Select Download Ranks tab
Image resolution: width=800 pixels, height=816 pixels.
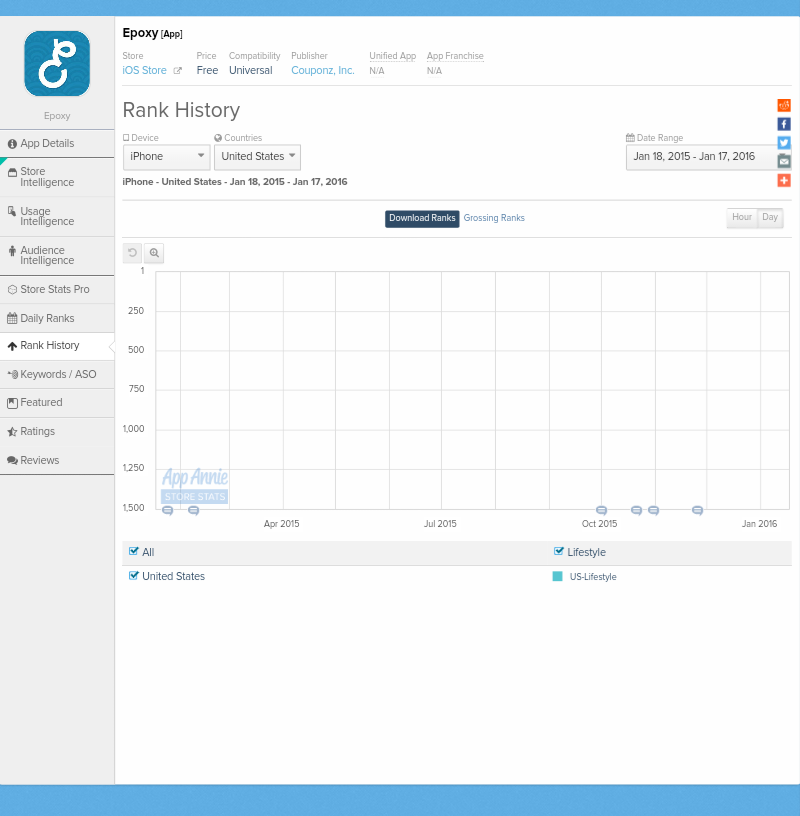point(422,218)
